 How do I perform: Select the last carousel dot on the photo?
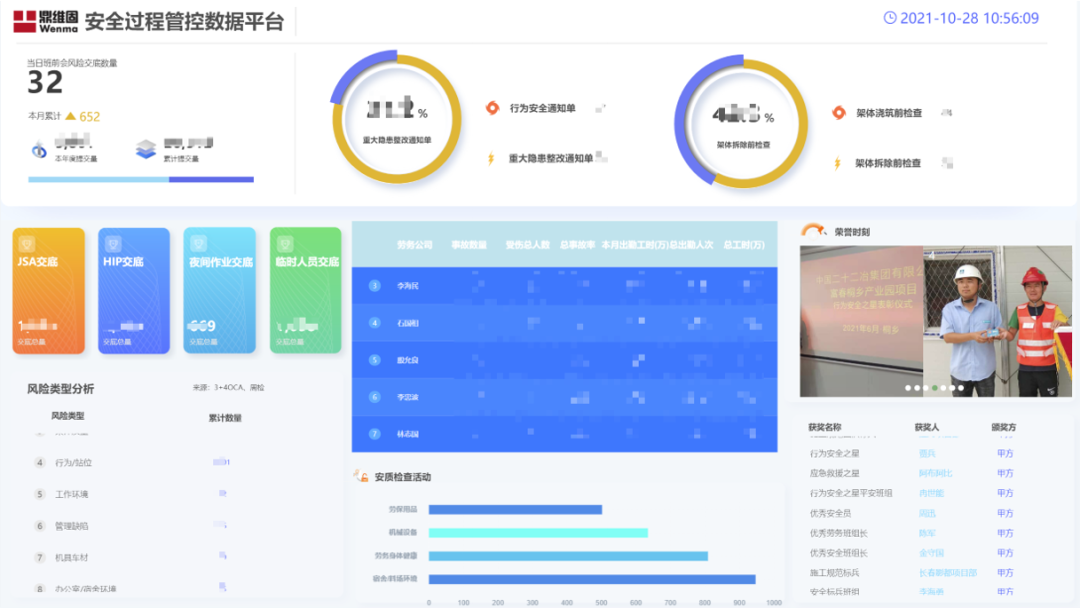pos(961,388)
